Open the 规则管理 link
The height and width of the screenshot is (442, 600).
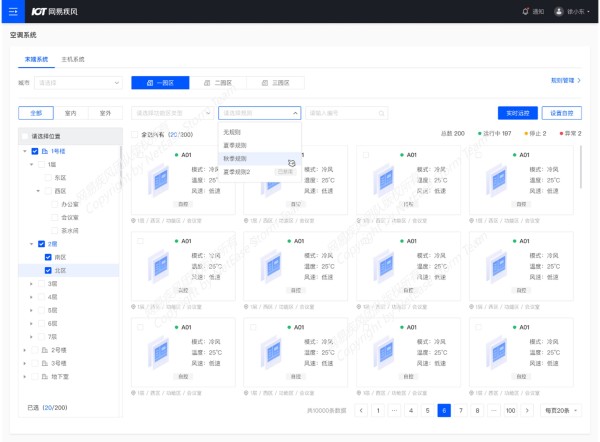563,80
